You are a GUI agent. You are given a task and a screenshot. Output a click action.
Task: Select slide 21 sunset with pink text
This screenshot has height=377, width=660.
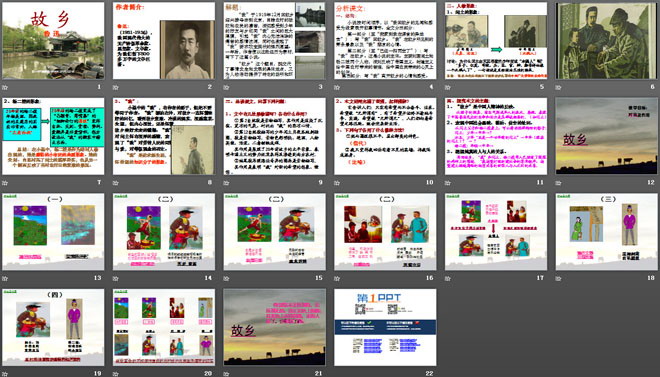[274, 327]
